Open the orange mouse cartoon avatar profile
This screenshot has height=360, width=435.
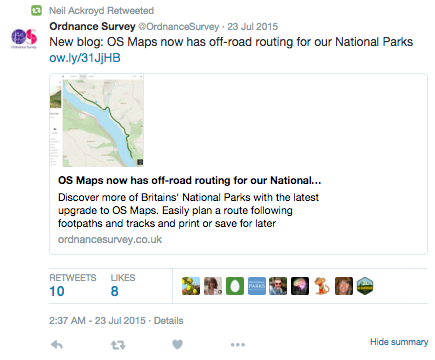(322, 286)
